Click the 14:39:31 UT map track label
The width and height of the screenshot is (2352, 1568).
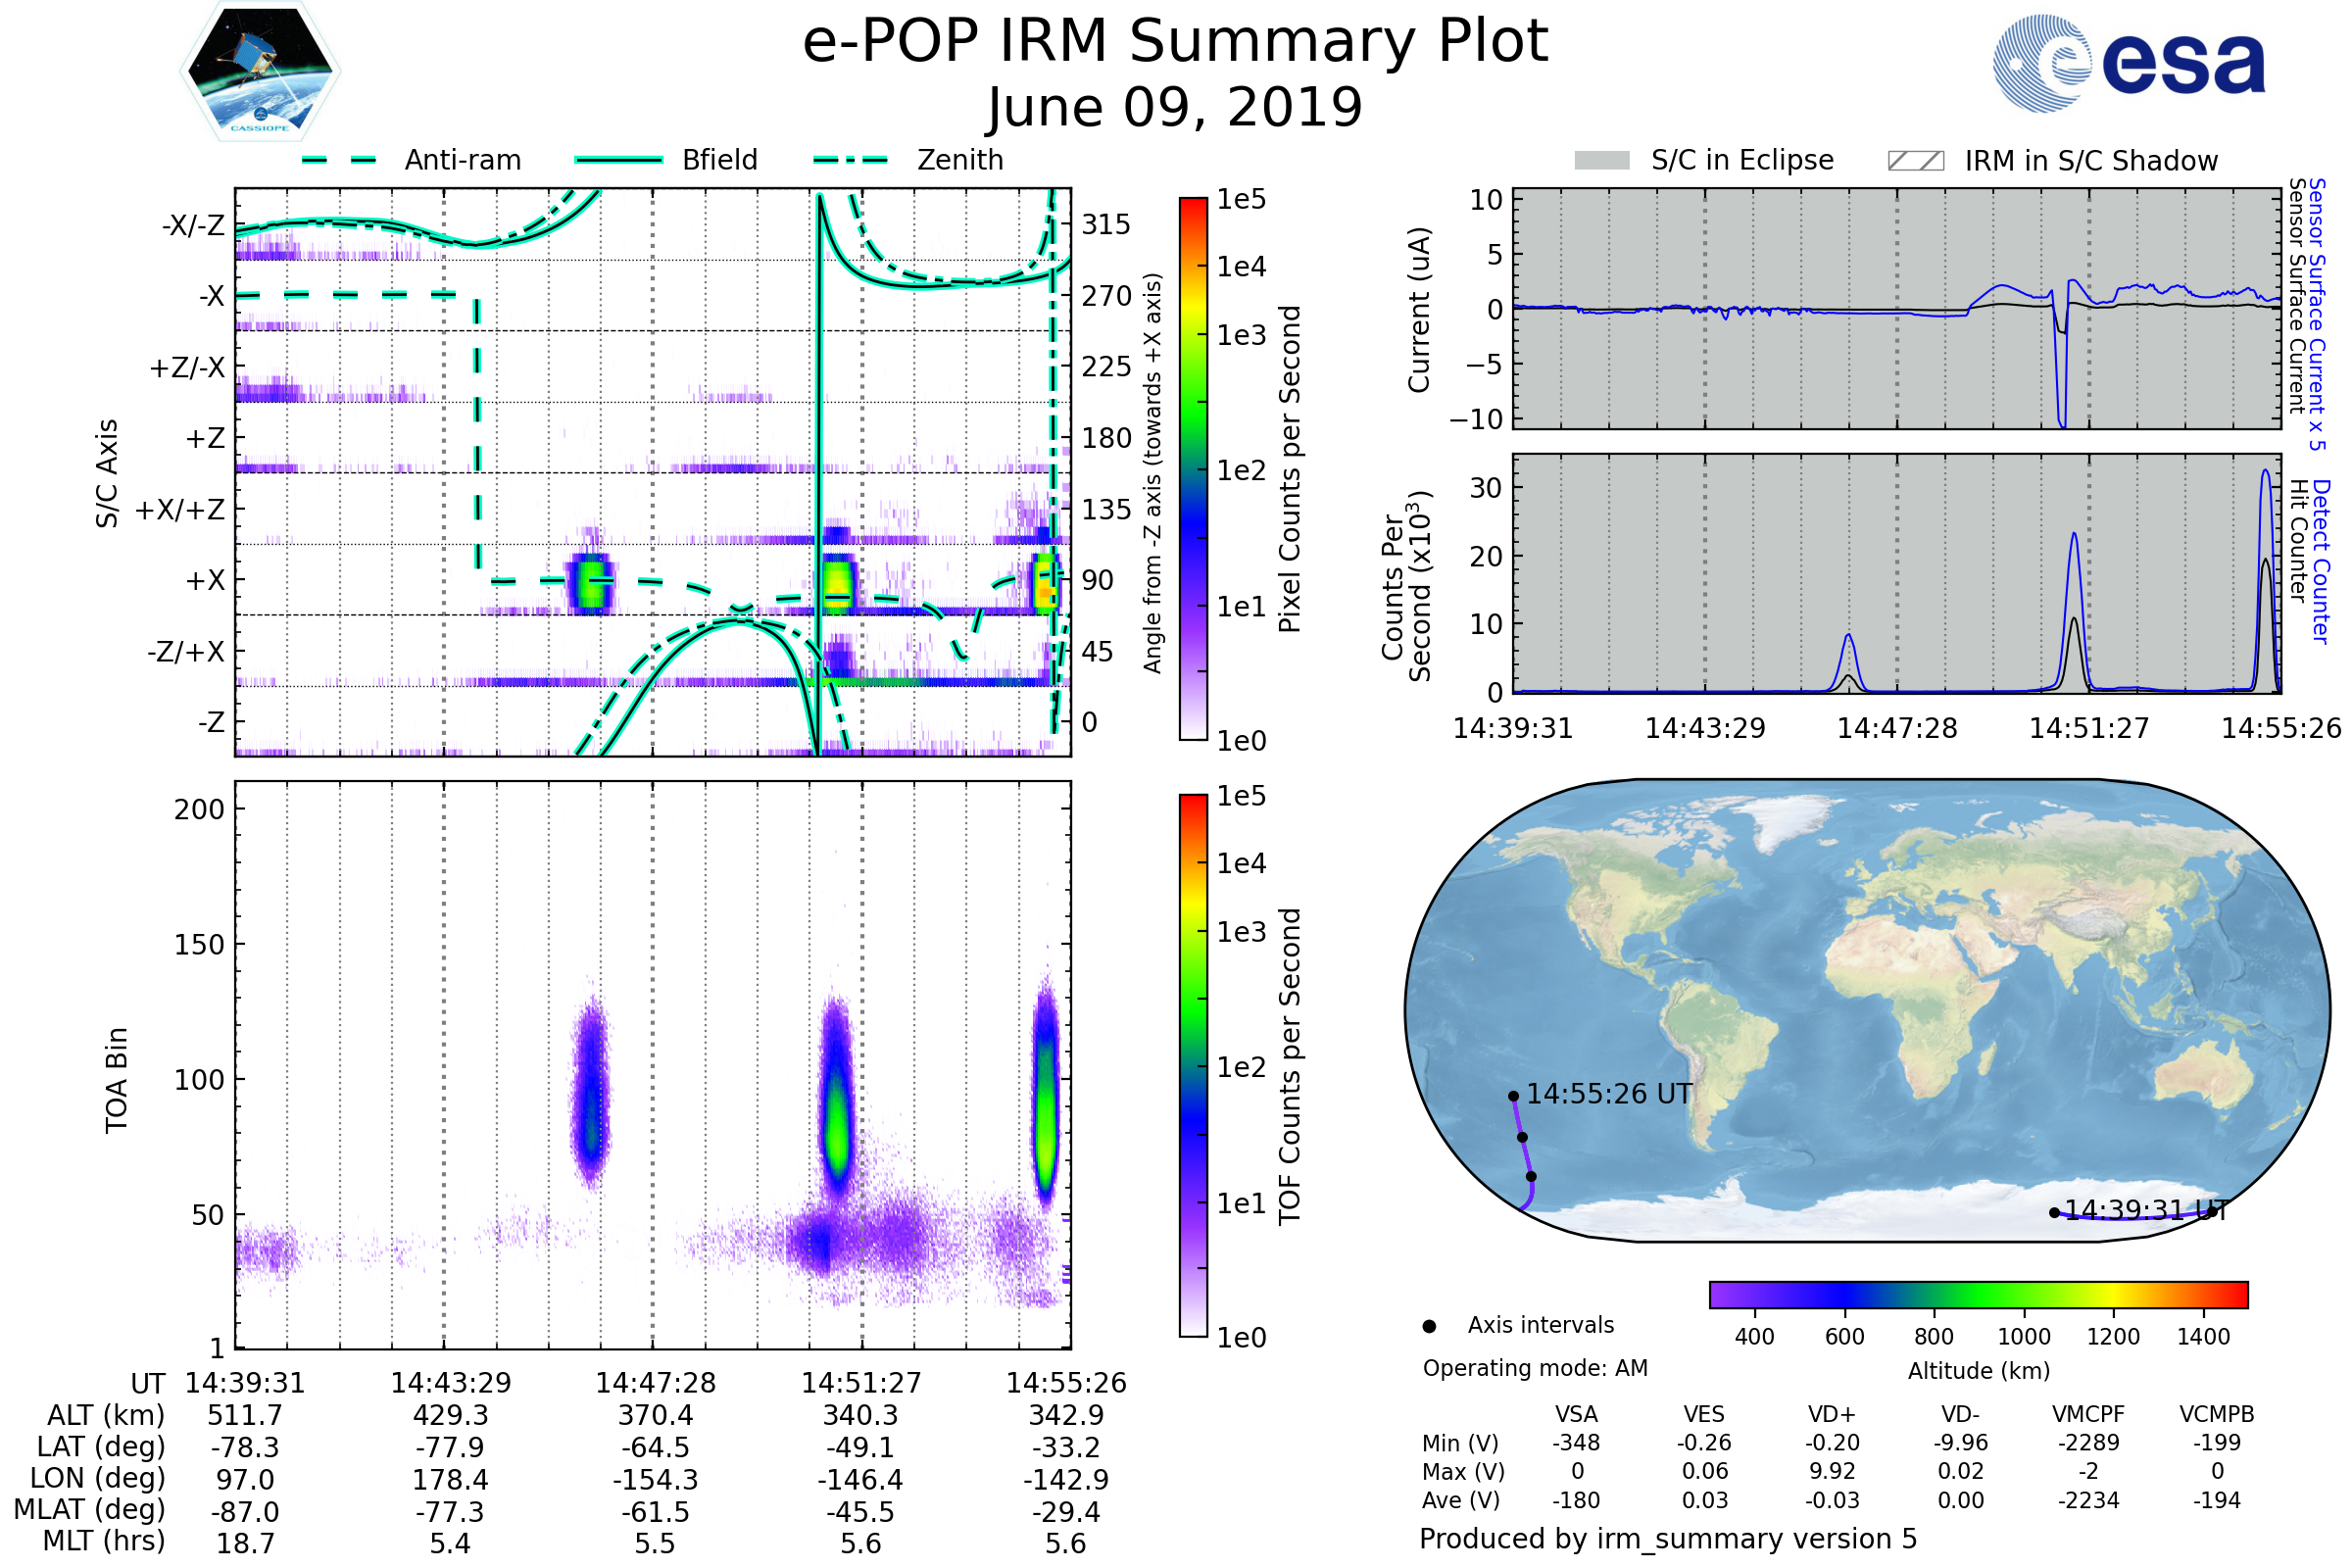[2146, 1211]
